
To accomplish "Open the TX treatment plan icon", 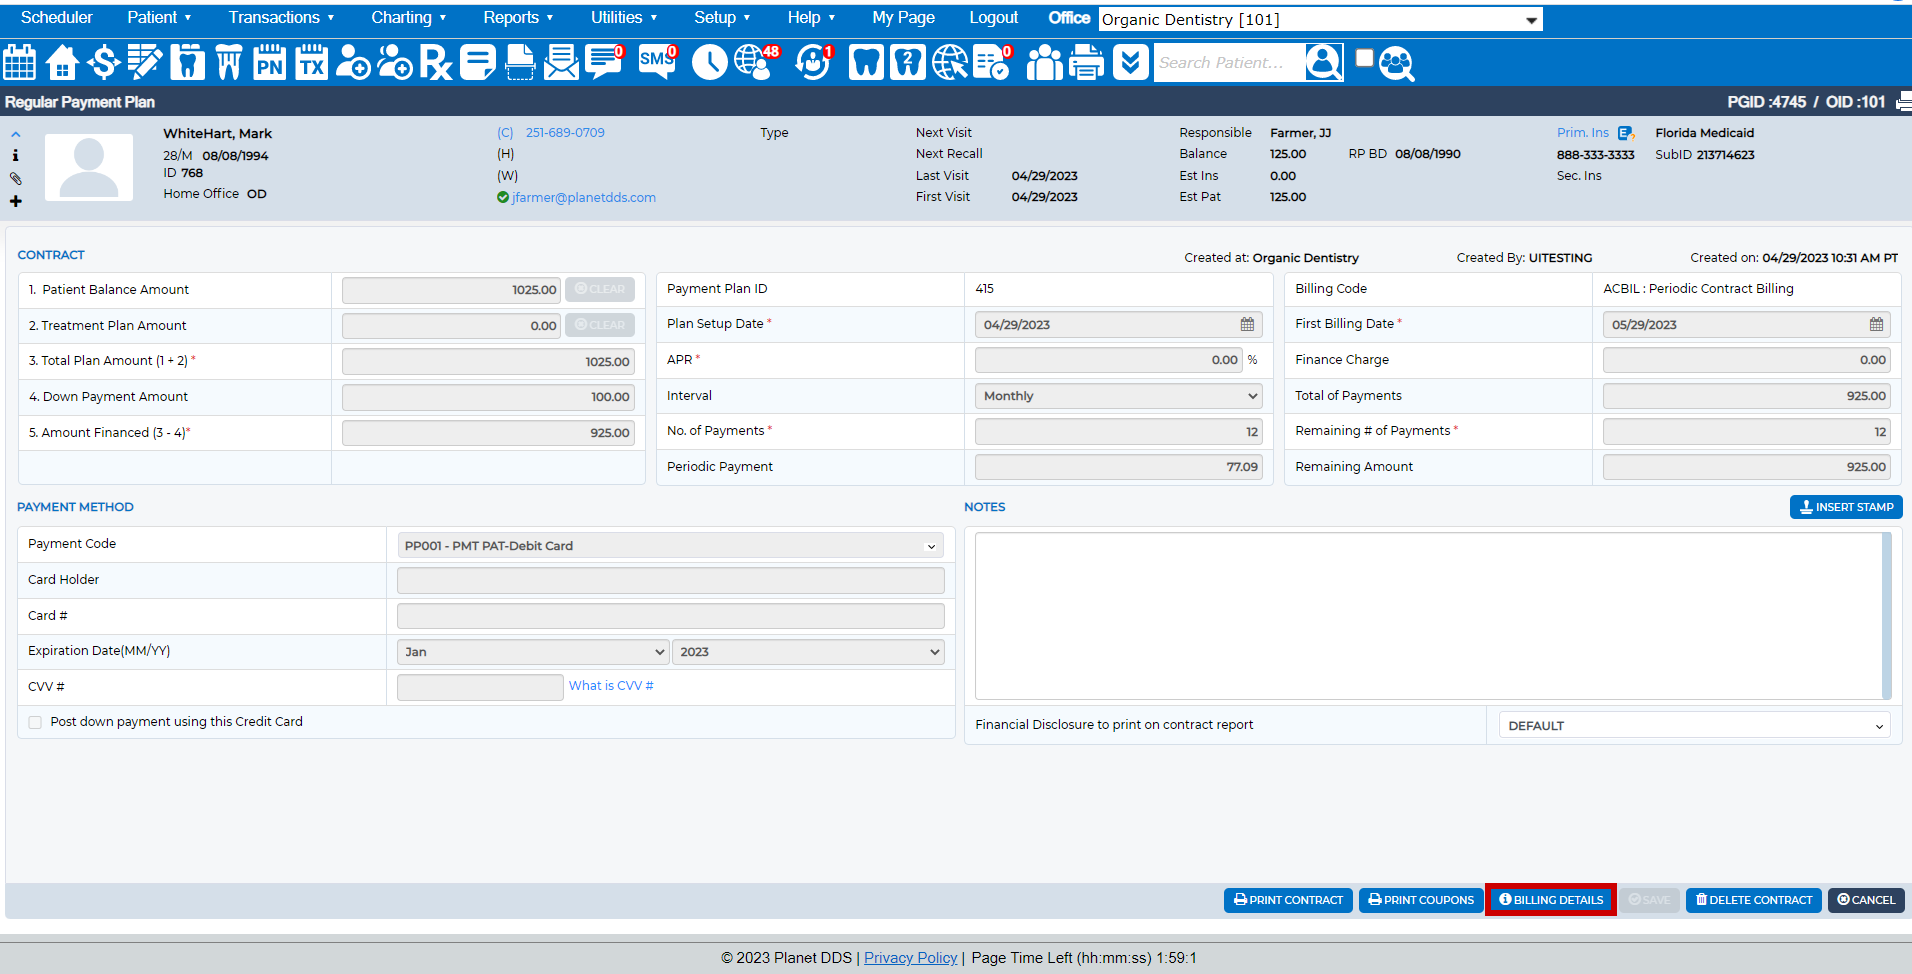I will click(x=311, y=62).
